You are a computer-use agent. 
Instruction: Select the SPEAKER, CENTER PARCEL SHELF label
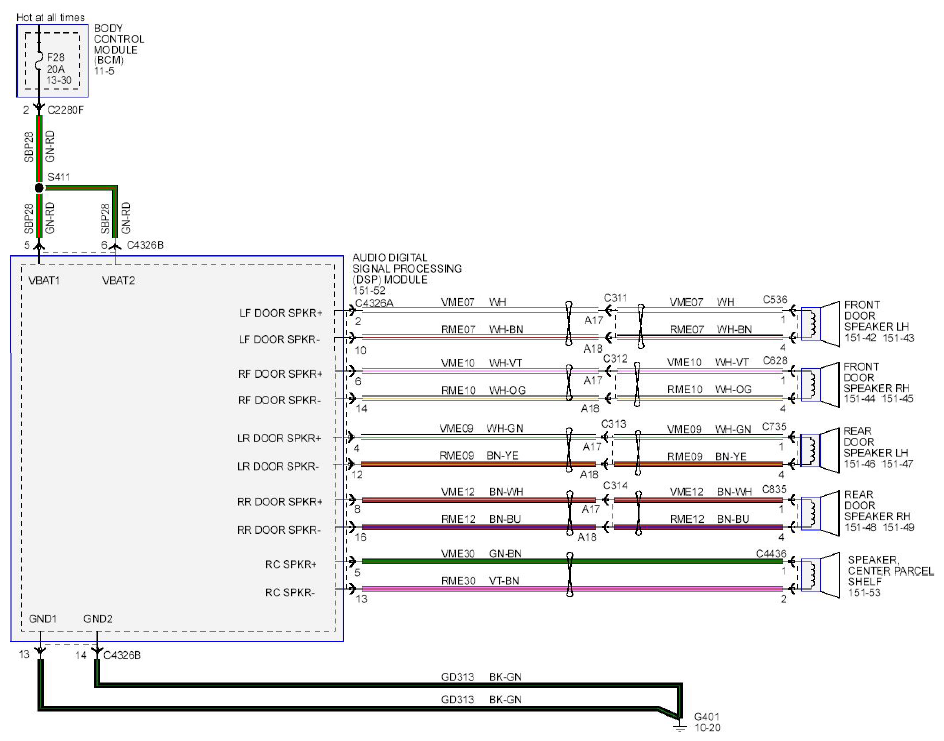pyautogui.click(x=891, y=571)
